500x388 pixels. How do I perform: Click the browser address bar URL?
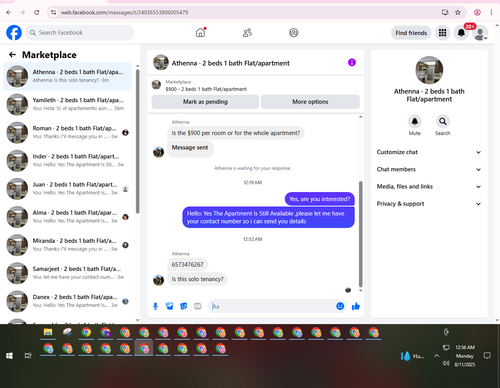(124, 12)
